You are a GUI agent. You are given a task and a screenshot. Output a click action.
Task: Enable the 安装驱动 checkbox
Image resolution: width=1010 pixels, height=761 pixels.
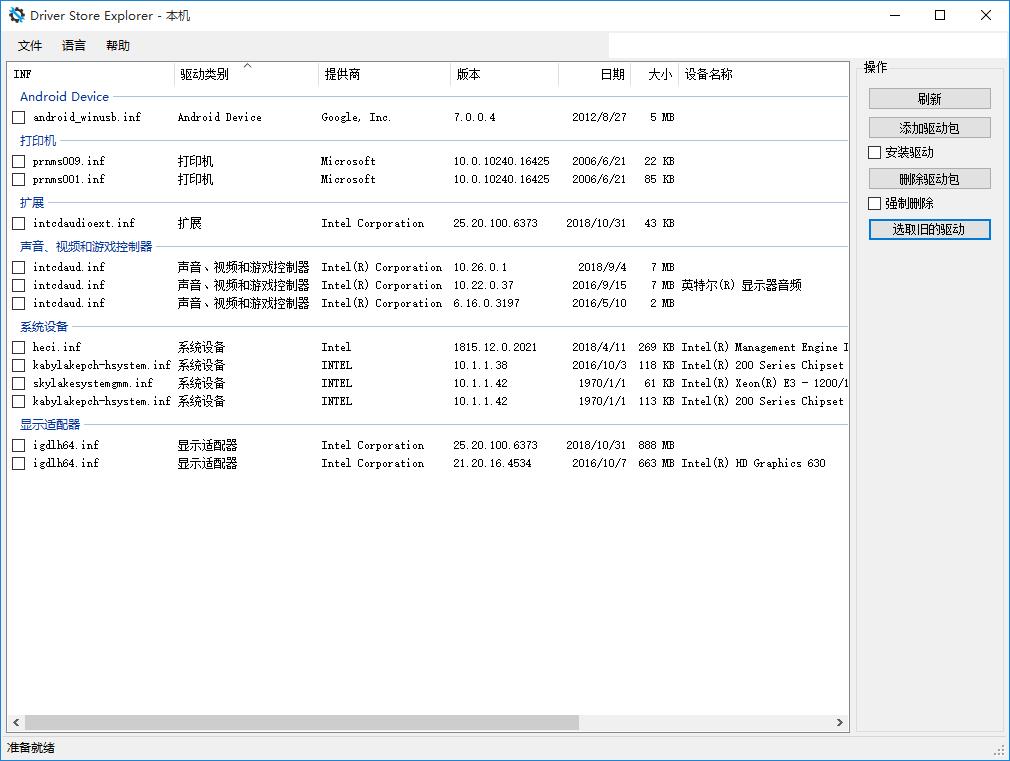(875, 153)
